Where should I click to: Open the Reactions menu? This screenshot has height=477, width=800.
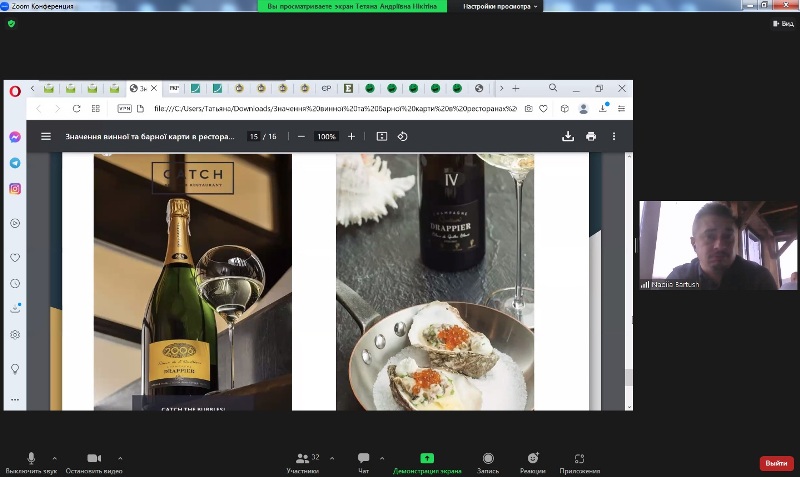click(x=533, y=459)
